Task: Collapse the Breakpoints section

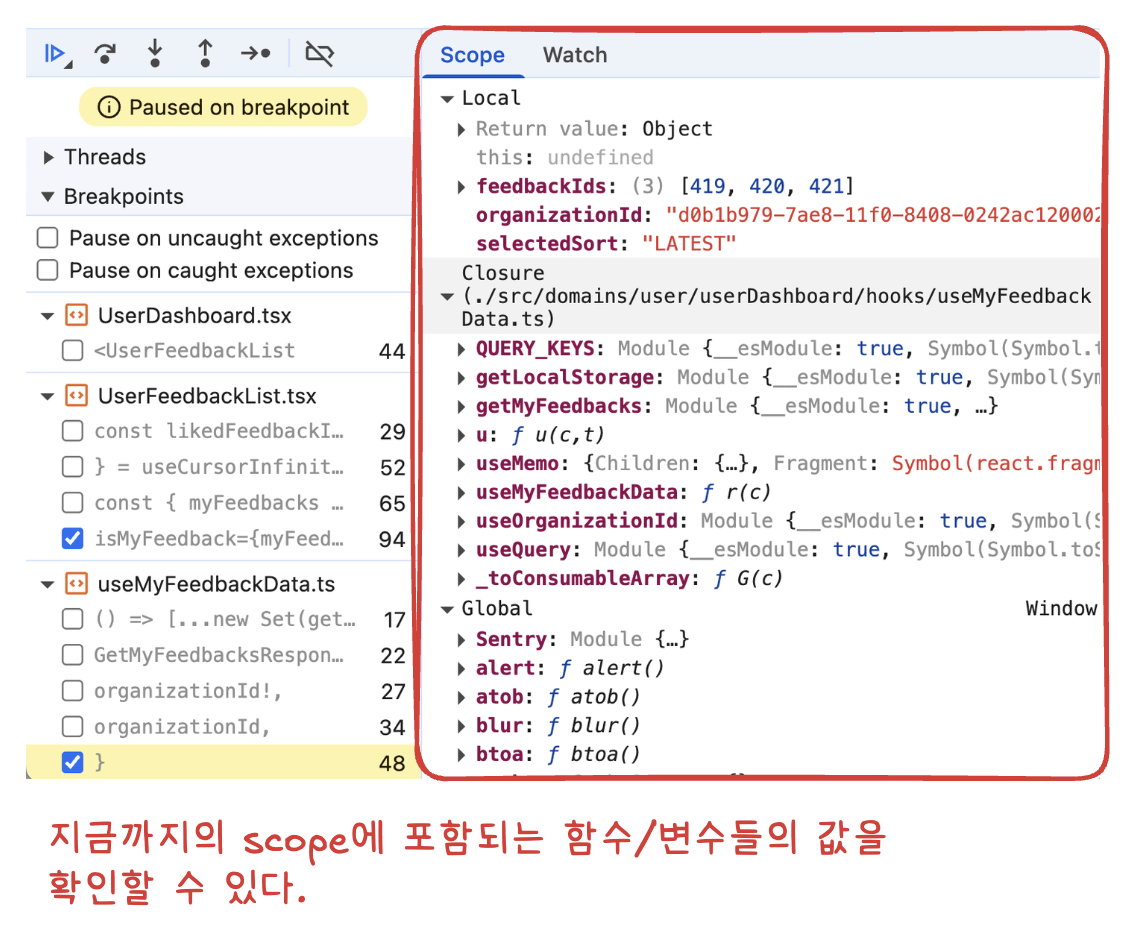Action: [x=49, y=197]
